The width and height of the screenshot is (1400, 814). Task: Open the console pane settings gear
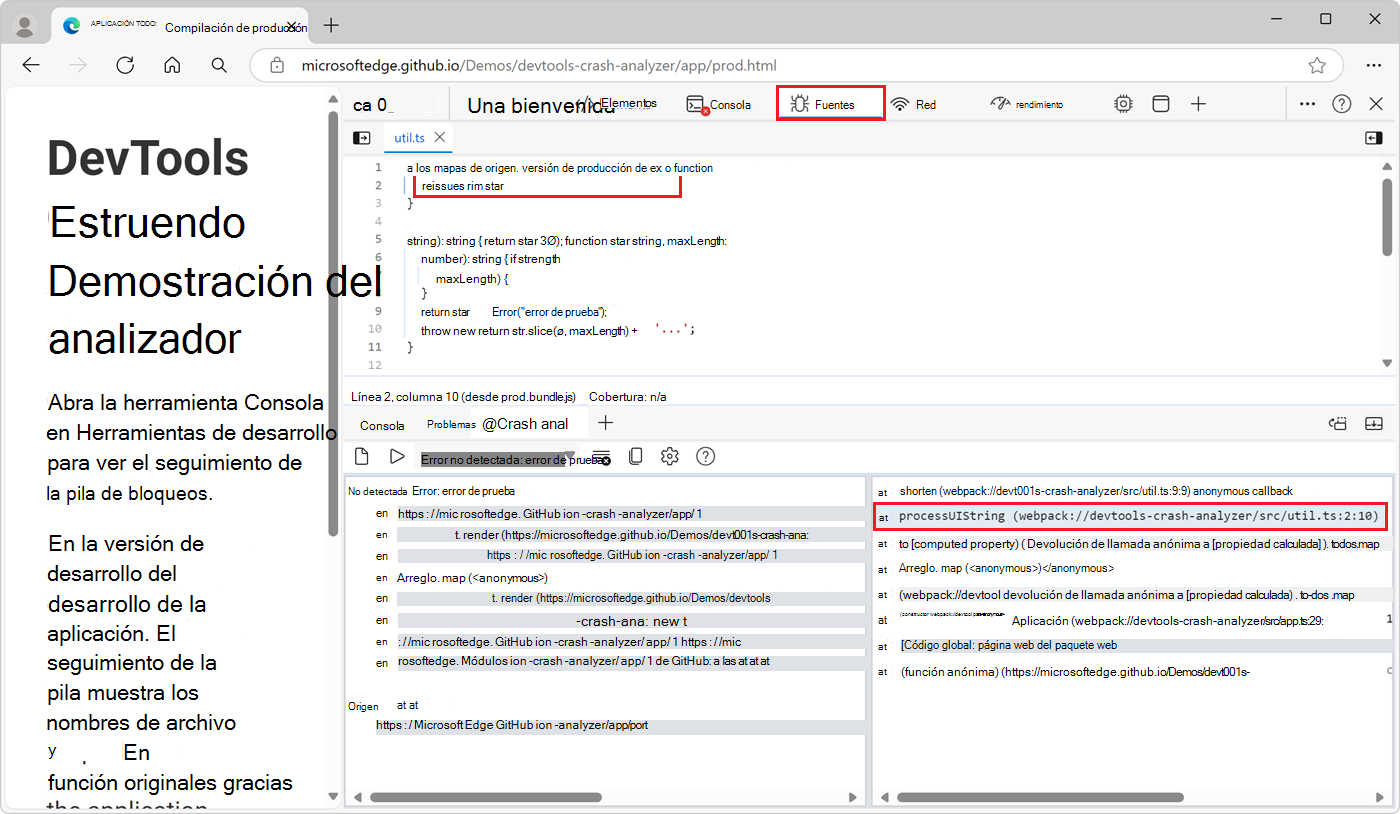pos(669,456)
